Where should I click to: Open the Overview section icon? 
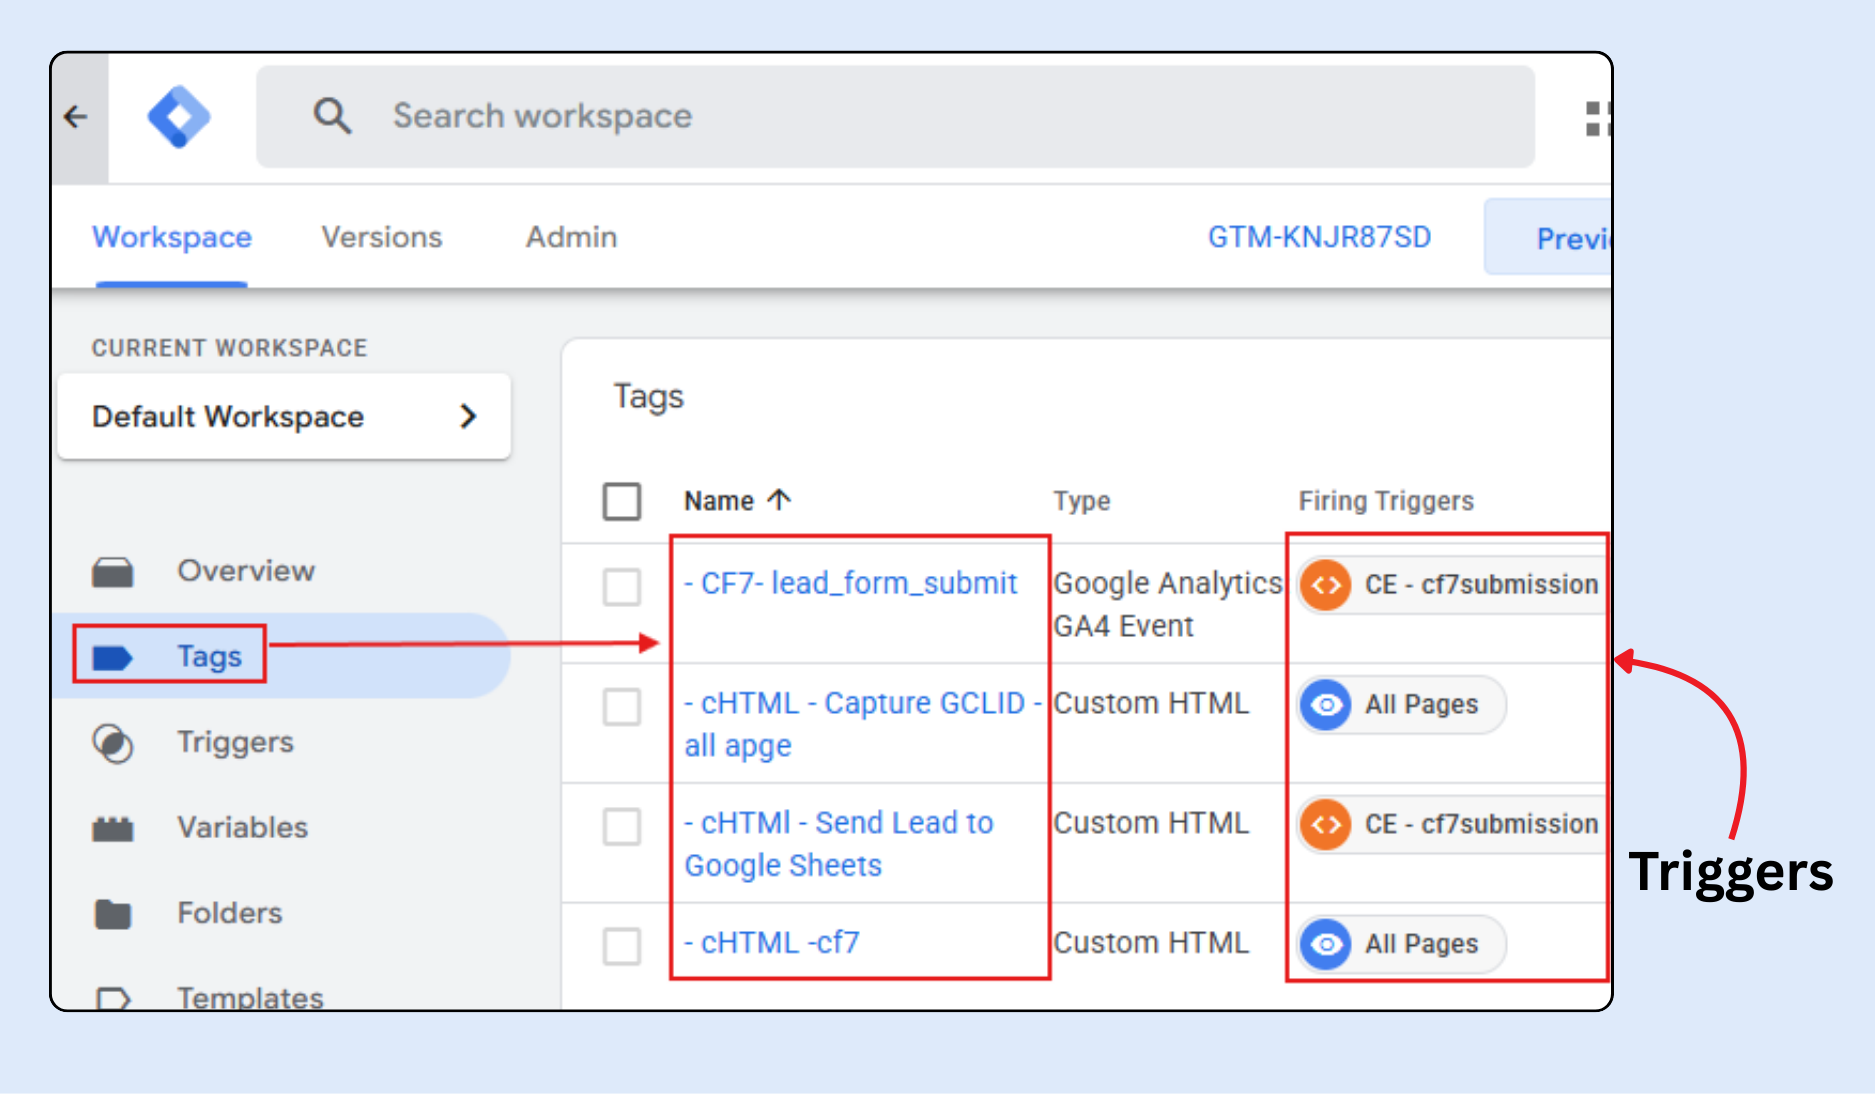pos(113,572)
